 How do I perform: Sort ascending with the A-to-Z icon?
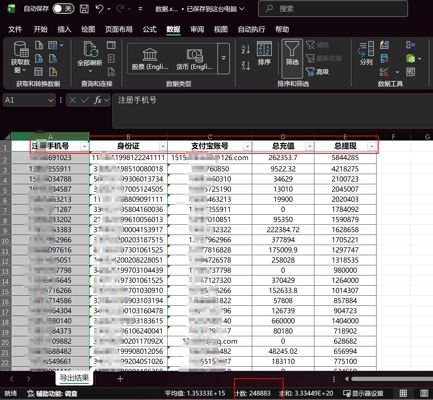click(246, 49)
